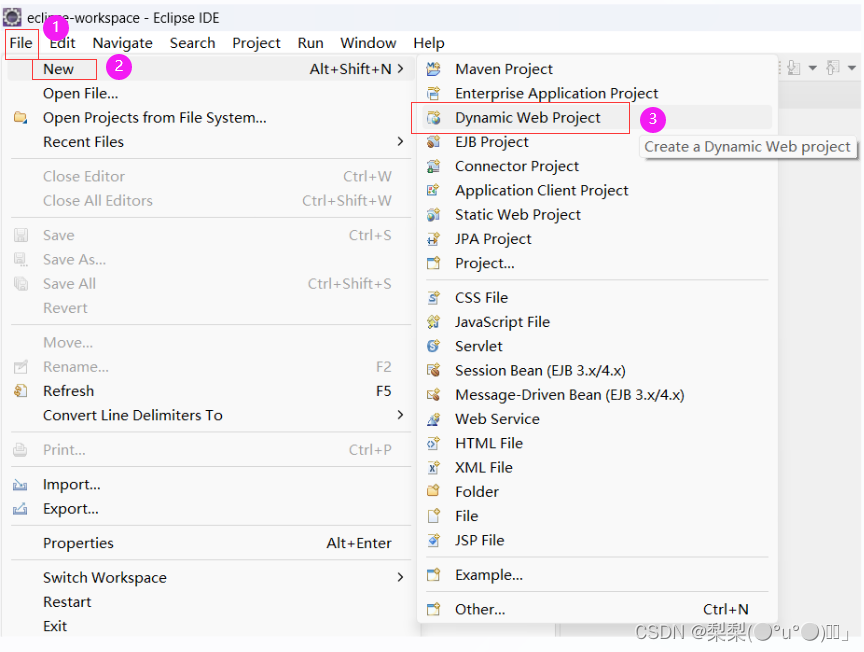The image size is (864, 652).
Task: Open the Navigate menu
Action: [122, 43]
